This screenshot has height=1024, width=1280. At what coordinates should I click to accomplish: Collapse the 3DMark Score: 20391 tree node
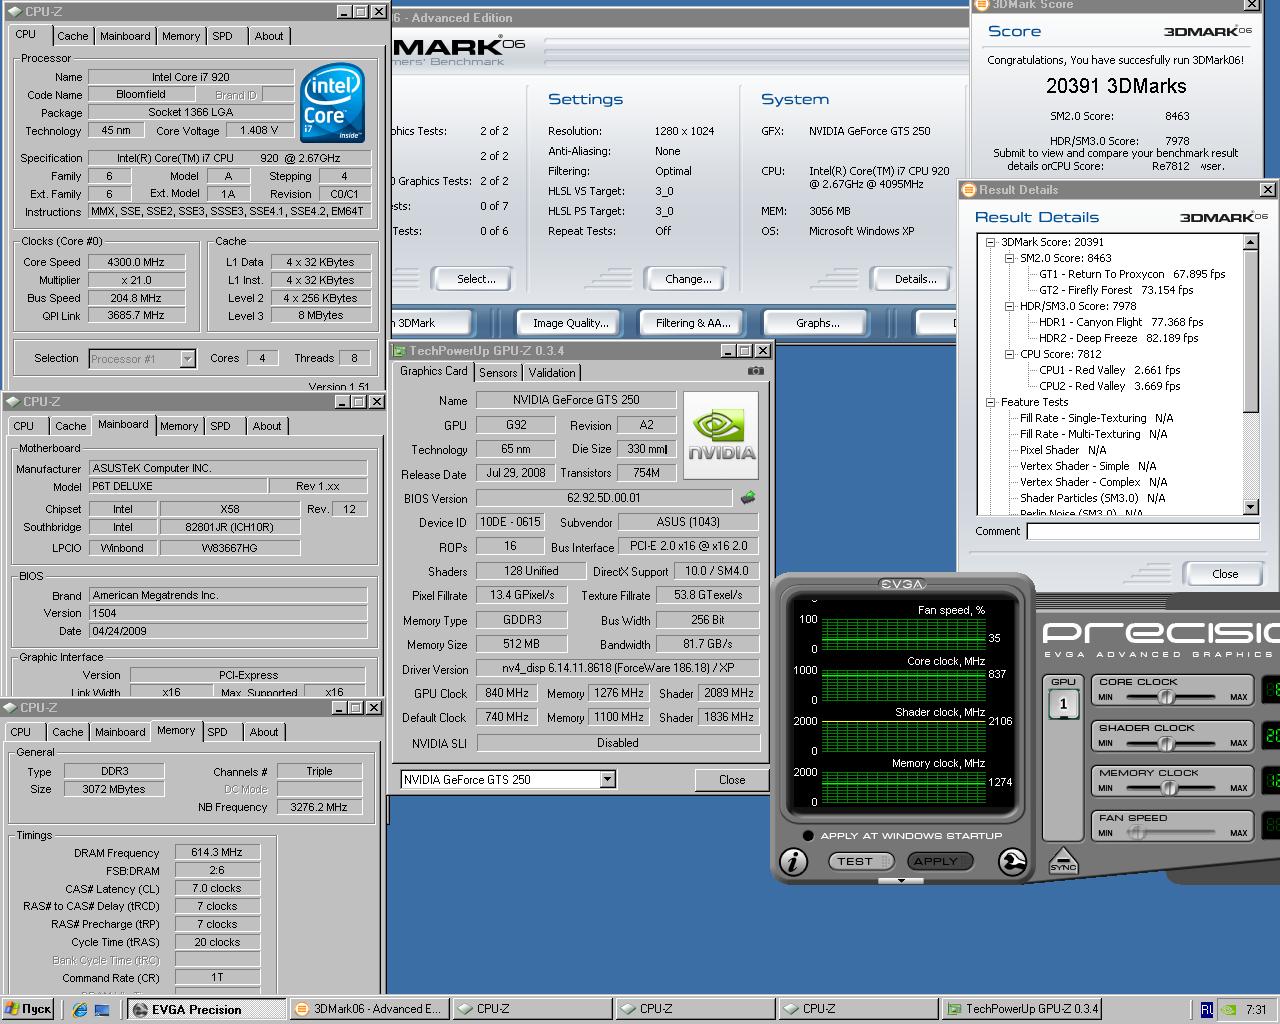991,242
